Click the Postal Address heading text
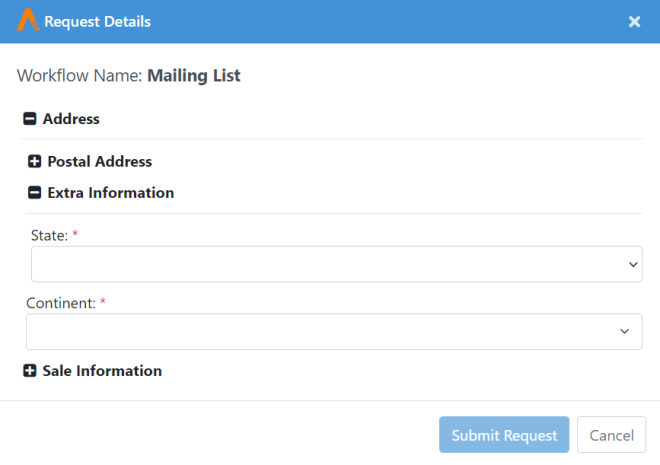660x465 pixels. coord(100,162)
